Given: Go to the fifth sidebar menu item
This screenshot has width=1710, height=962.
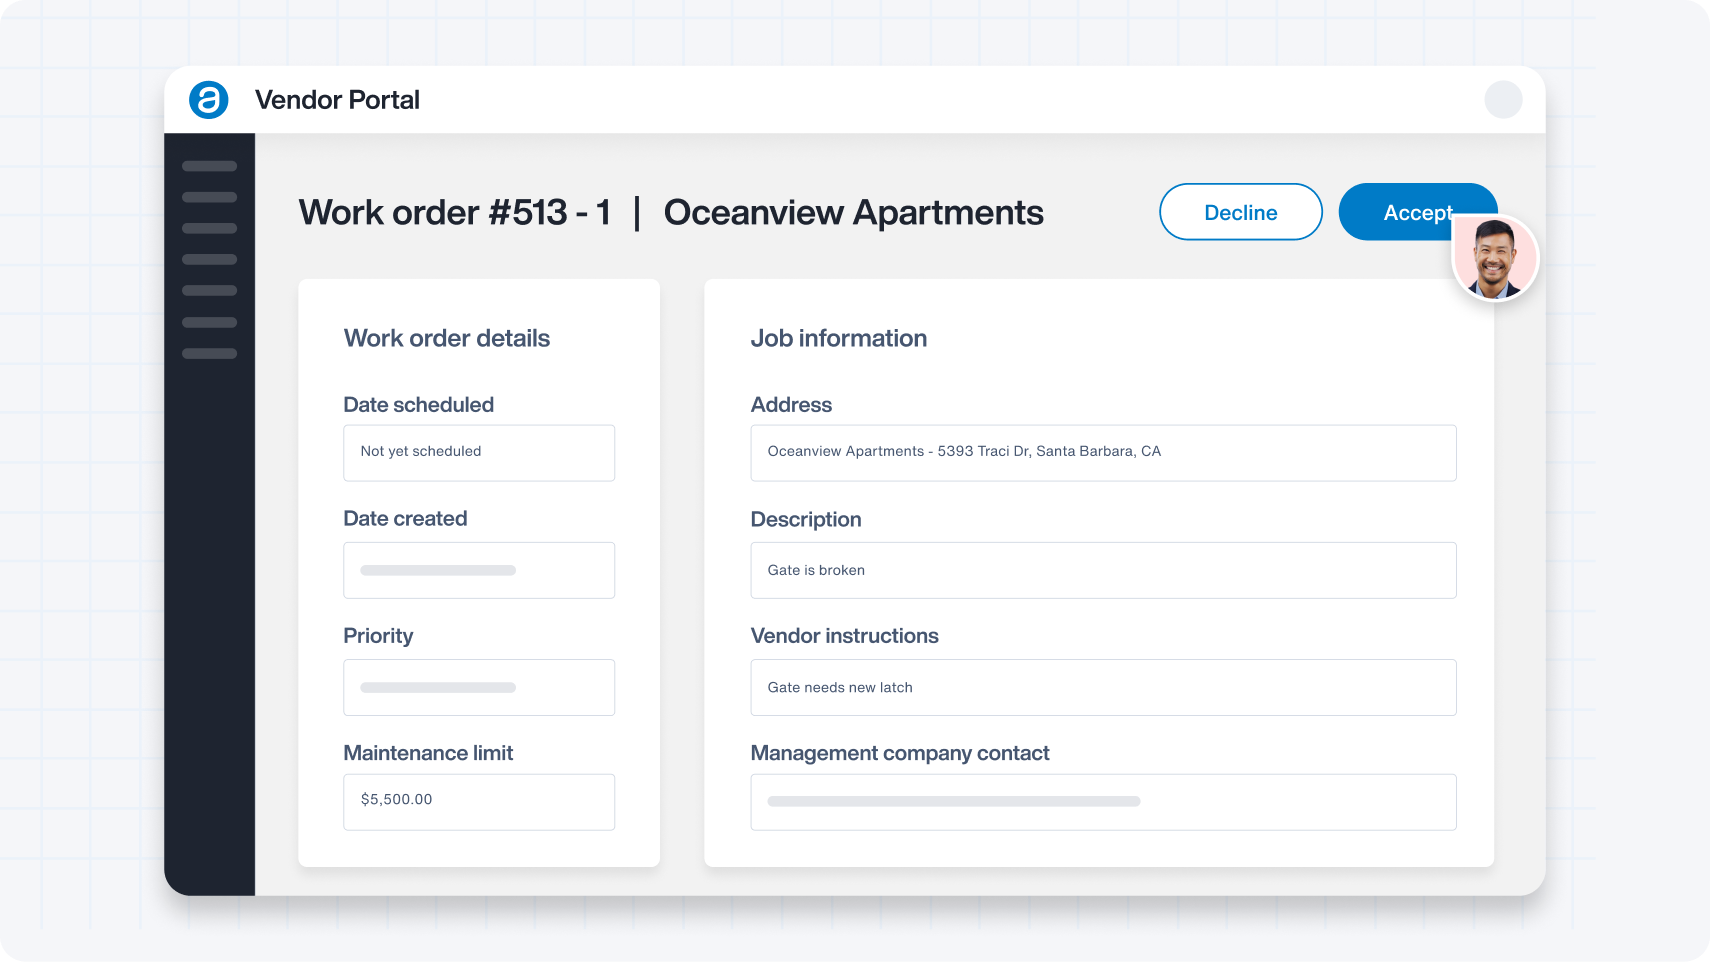Looking at the screenshot, I should (x=209, y=290).
